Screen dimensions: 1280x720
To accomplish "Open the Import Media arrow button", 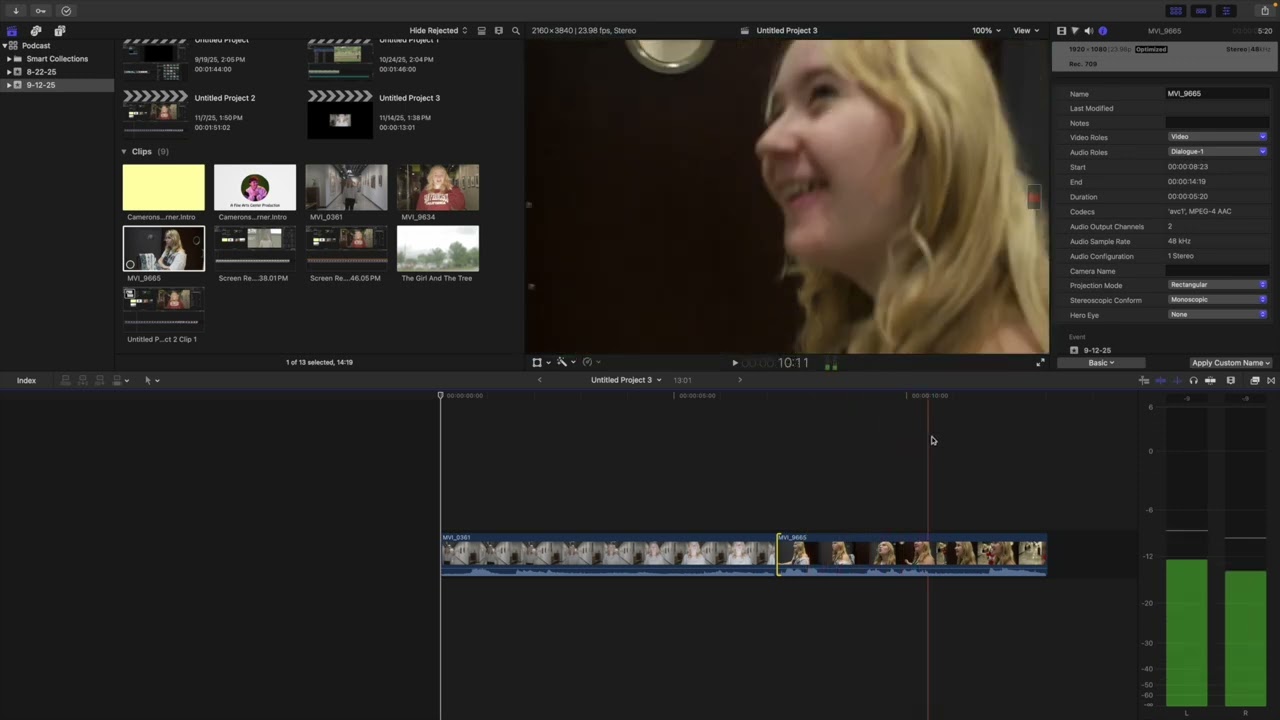I will tap(16, 11).
